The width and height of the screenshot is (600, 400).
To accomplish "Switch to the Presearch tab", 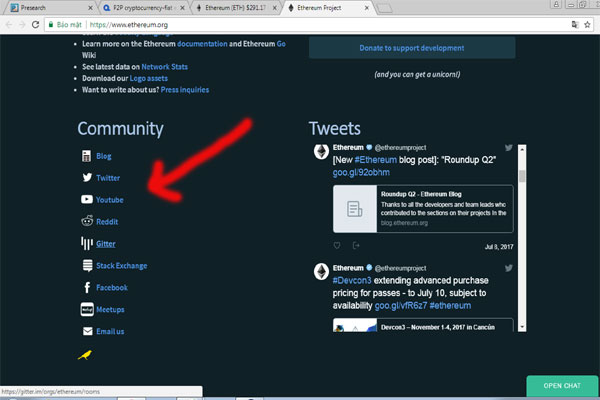I will click(51, 8).
